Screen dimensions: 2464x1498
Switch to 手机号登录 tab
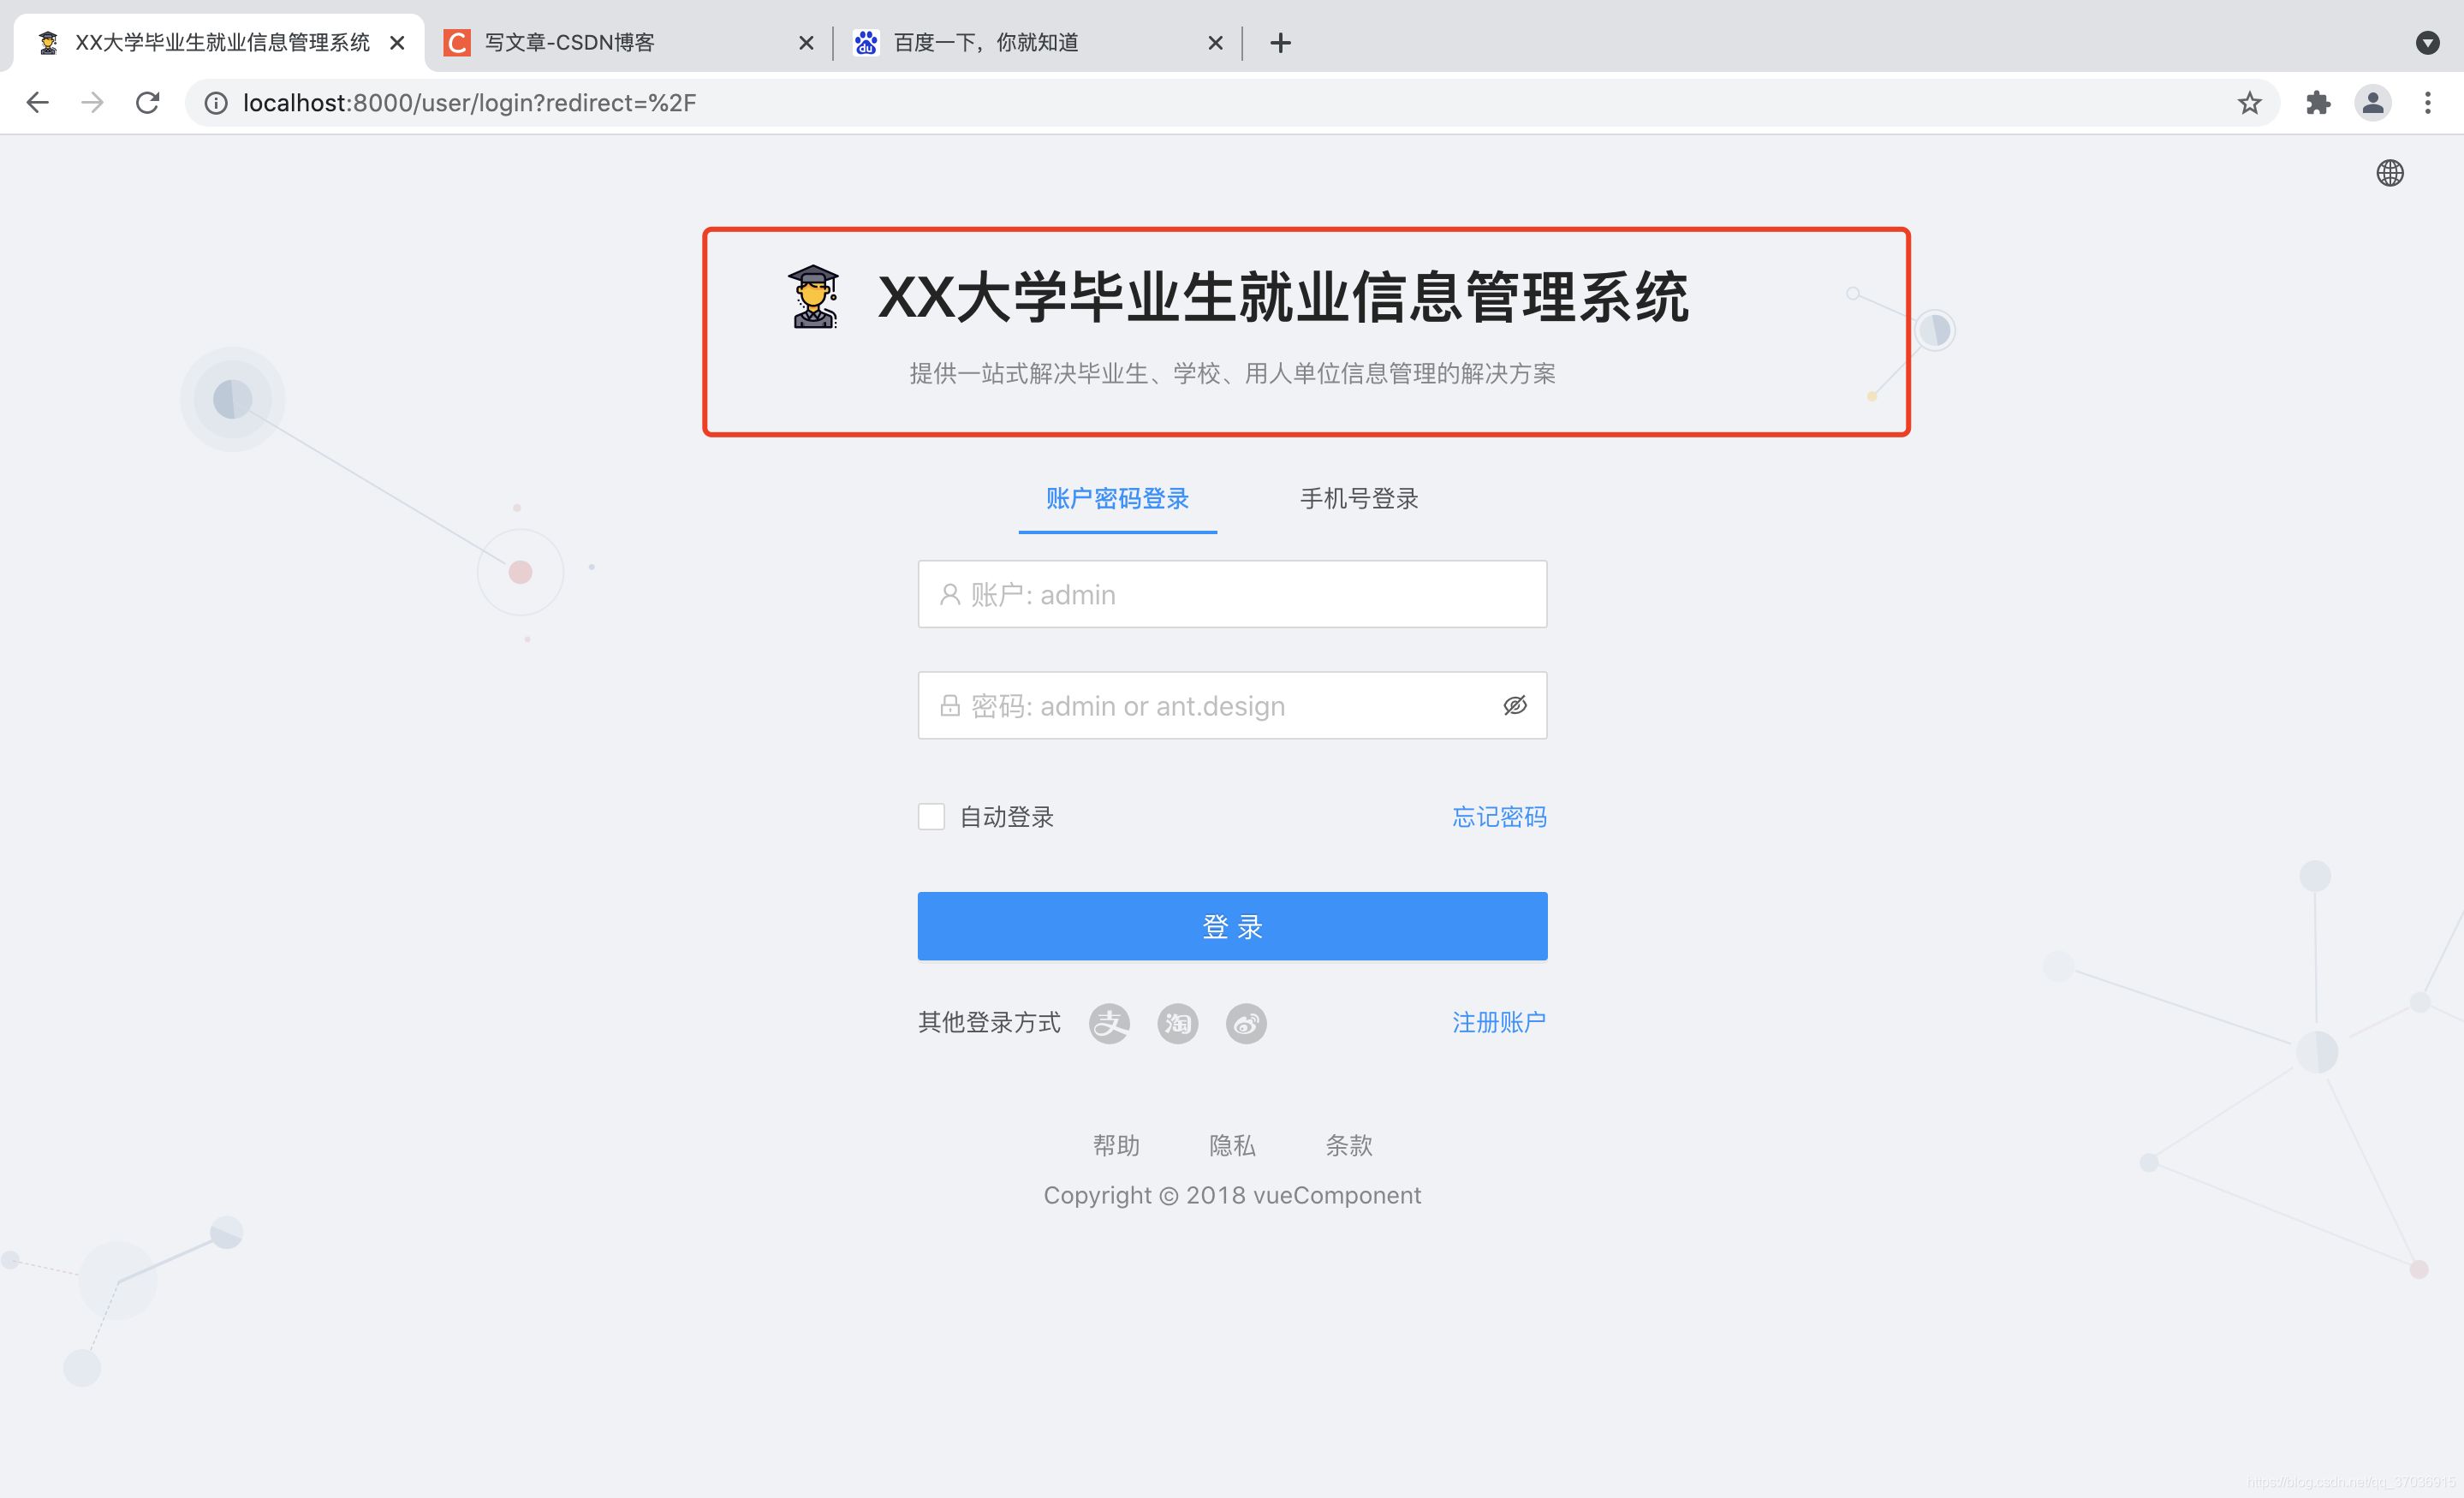(x=1358, y=498)
